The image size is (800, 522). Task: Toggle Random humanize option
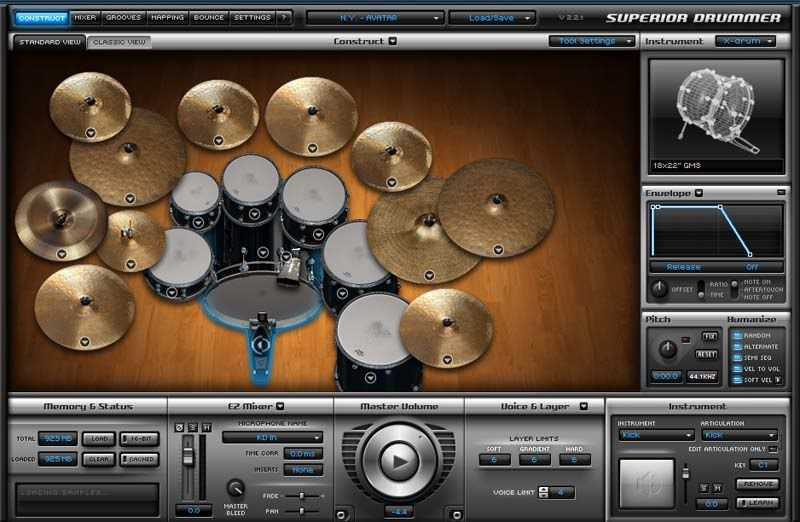(737, 335)
